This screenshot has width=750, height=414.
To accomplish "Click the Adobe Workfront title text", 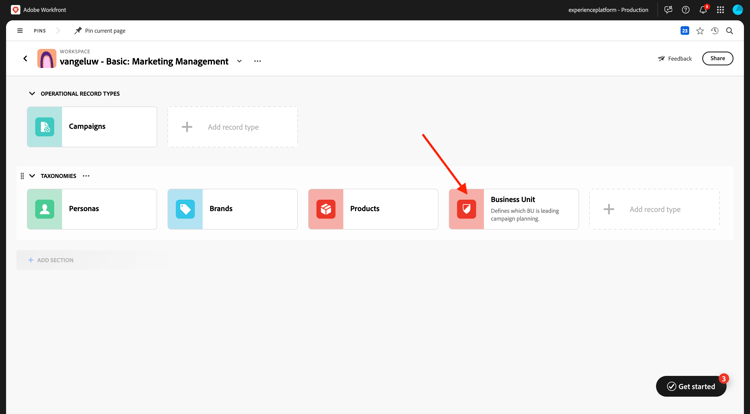I will 44,10.
